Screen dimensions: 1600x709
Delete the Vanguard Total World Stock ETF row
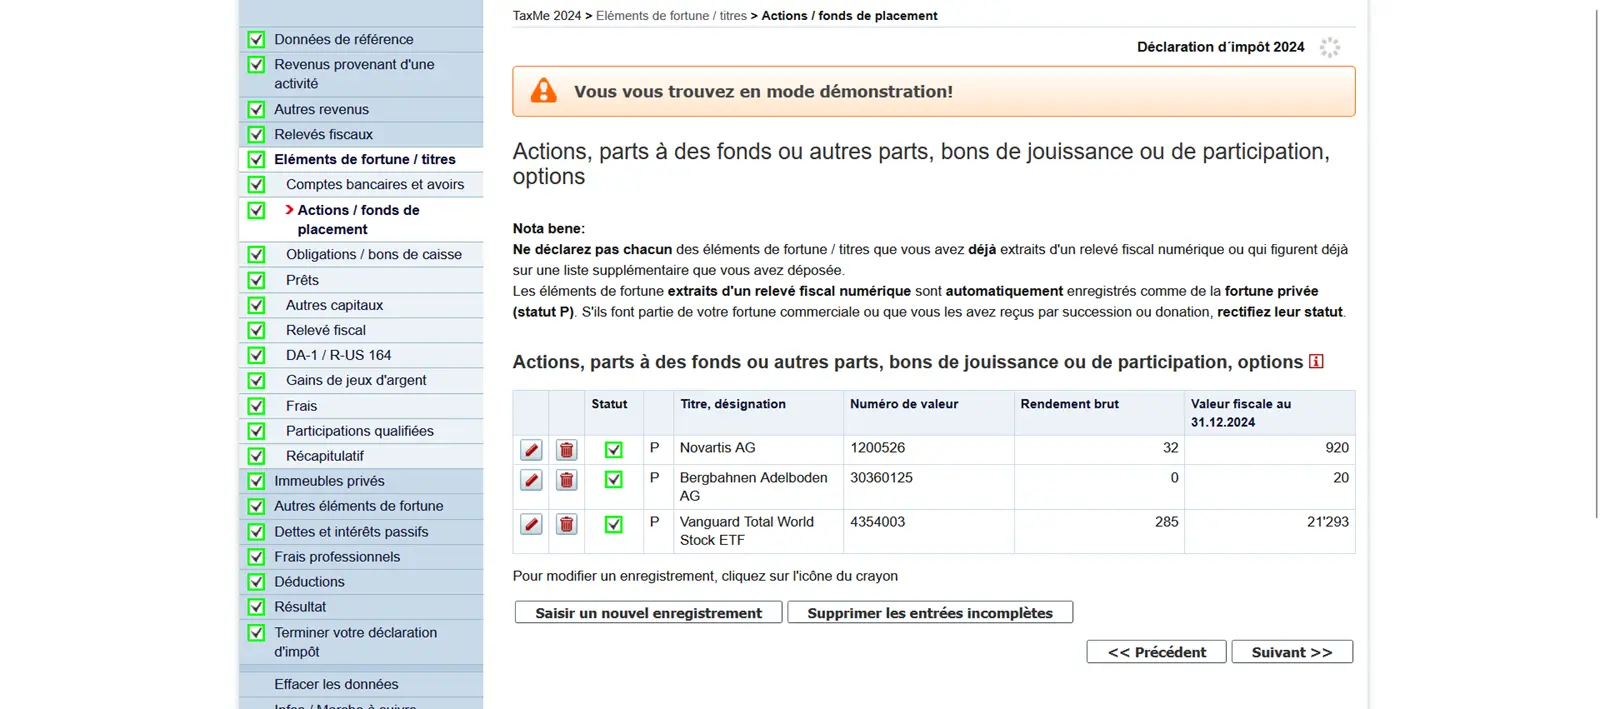pos(566,524)
